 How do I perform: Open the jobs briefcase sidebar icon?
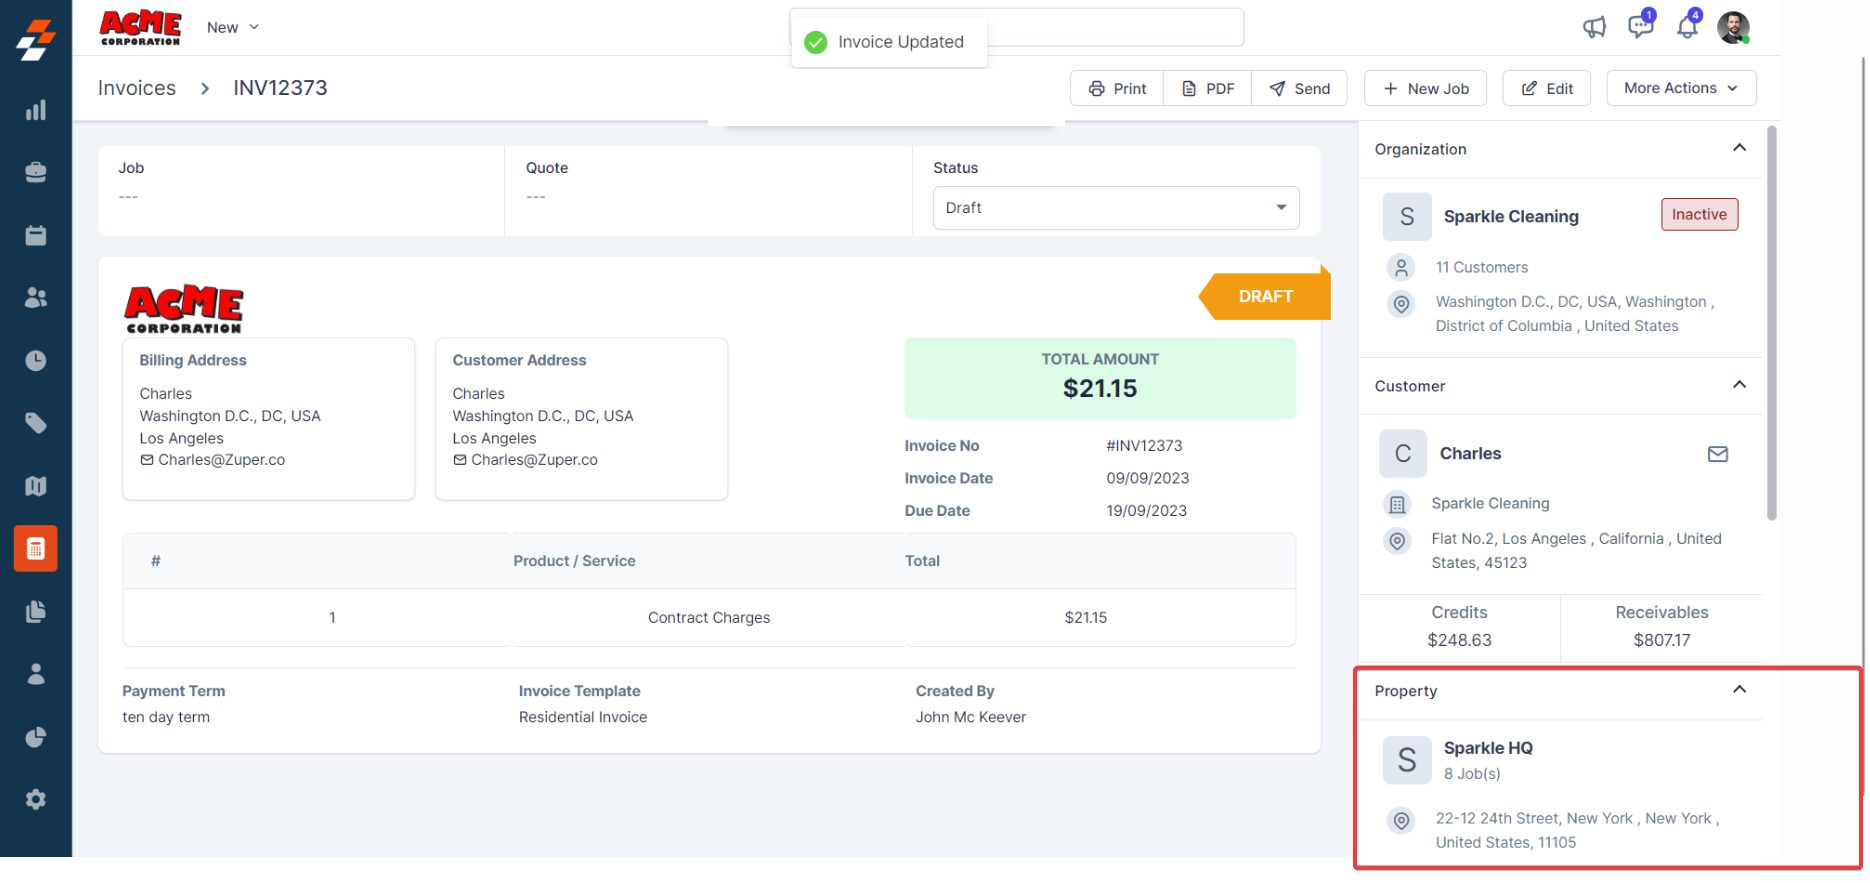pyautogui.click(x=36, y=172)
